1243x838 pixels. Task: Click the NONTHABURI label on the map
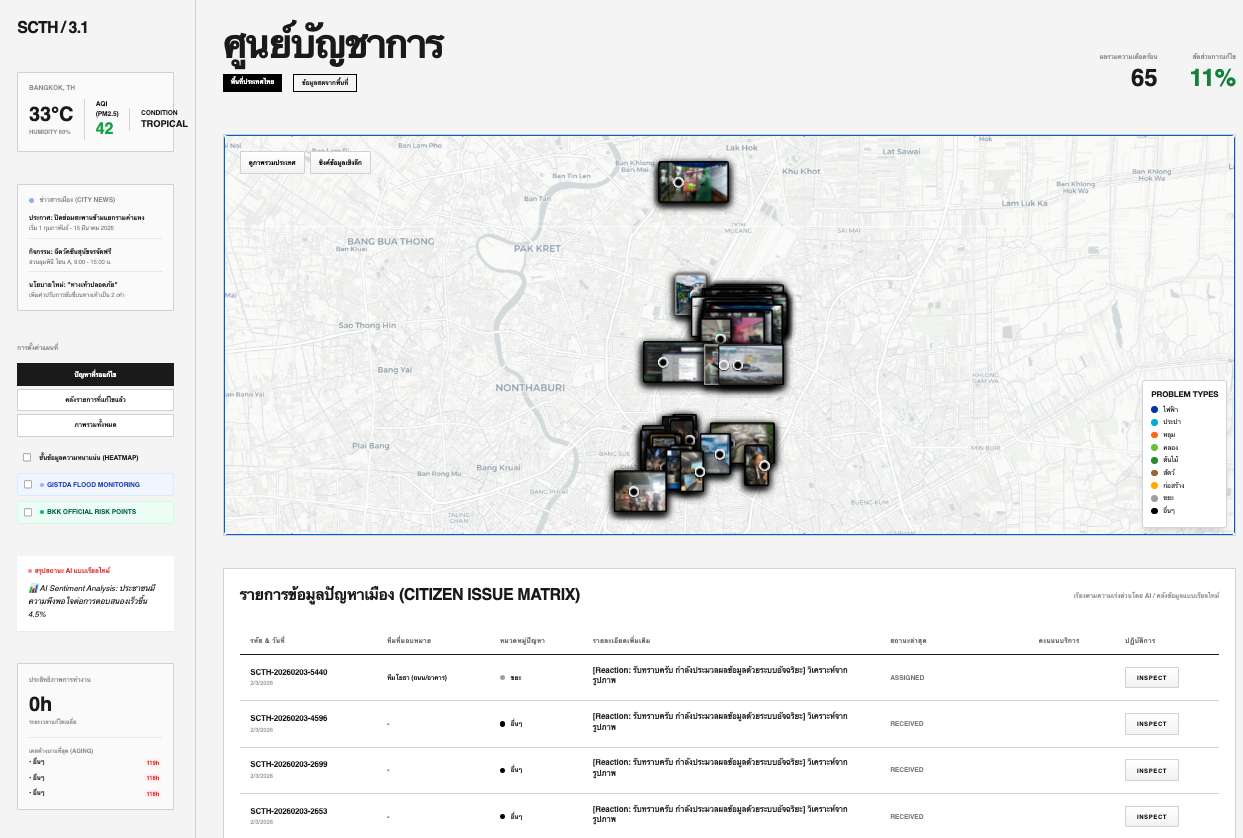[x=531, y=387]
